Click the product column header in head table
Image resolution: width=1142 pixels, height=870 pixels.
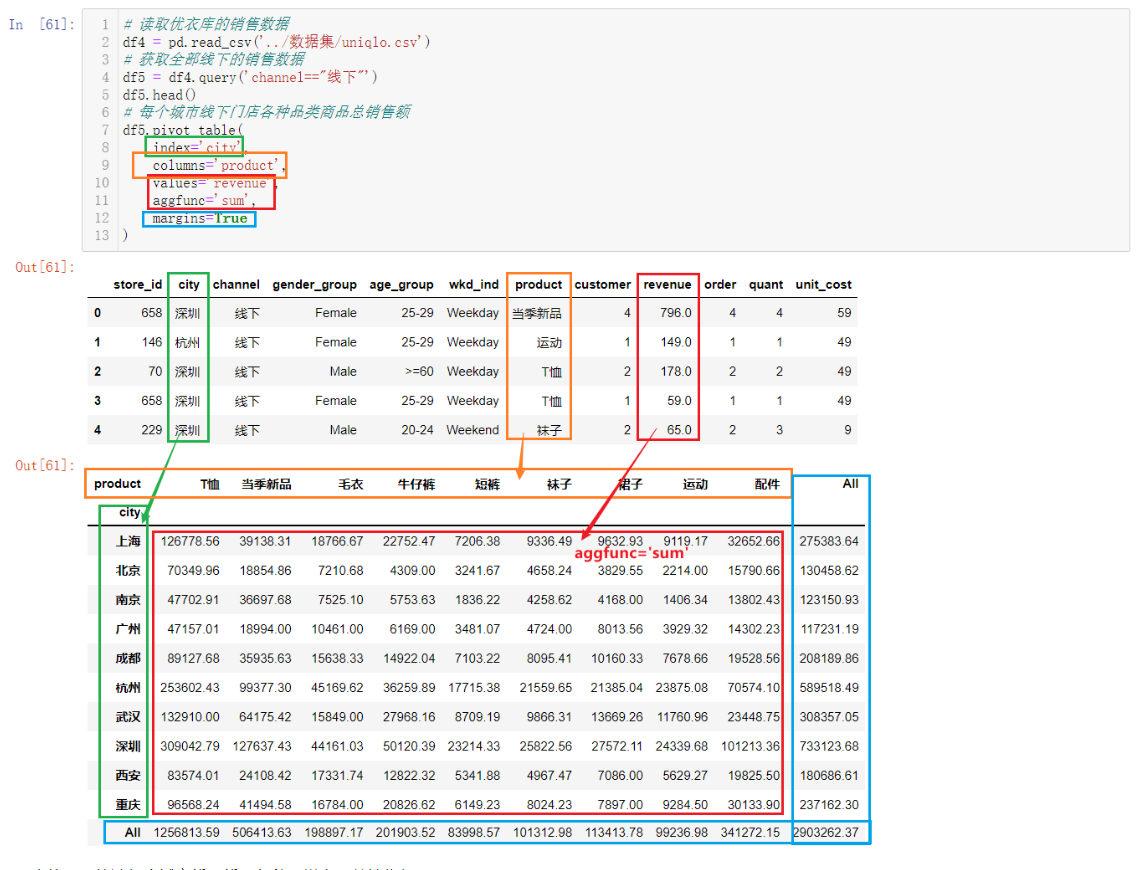[539, 285]
